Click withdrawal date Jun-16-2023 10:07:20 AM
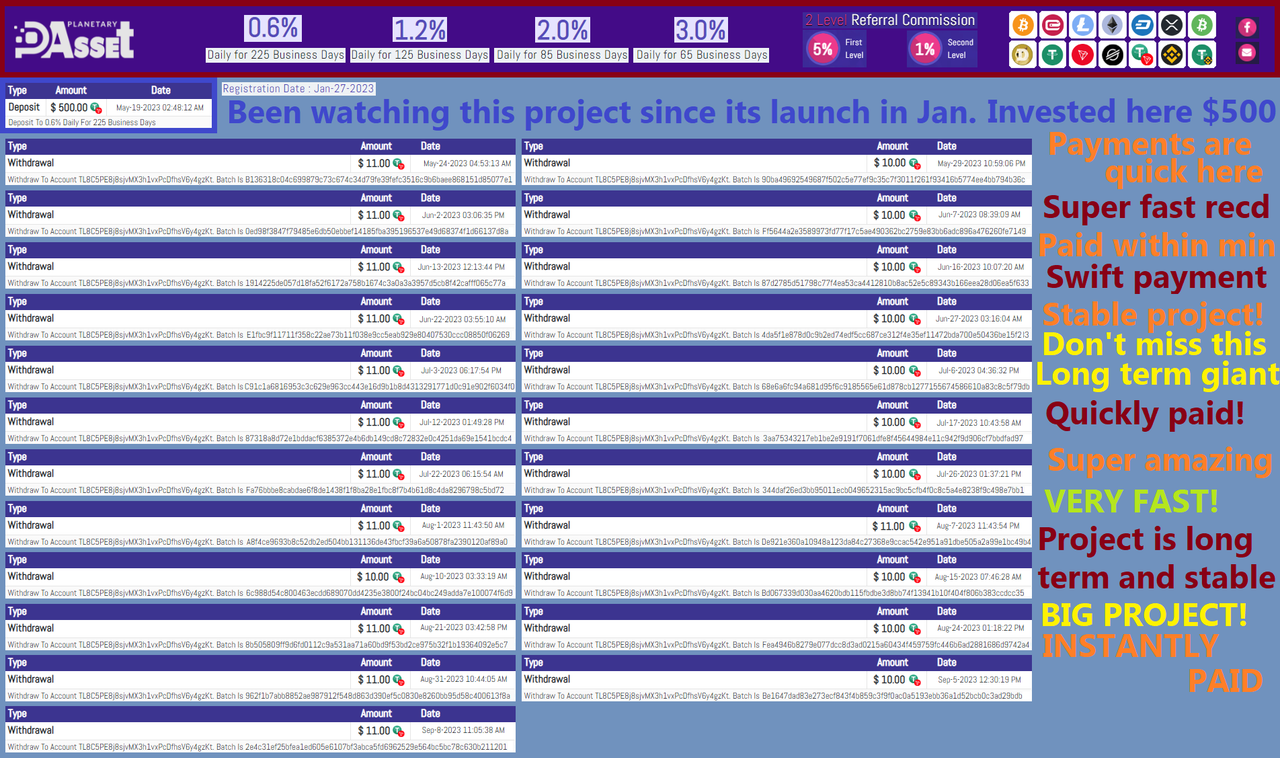The image size is (1280, 758). point(979,267)
